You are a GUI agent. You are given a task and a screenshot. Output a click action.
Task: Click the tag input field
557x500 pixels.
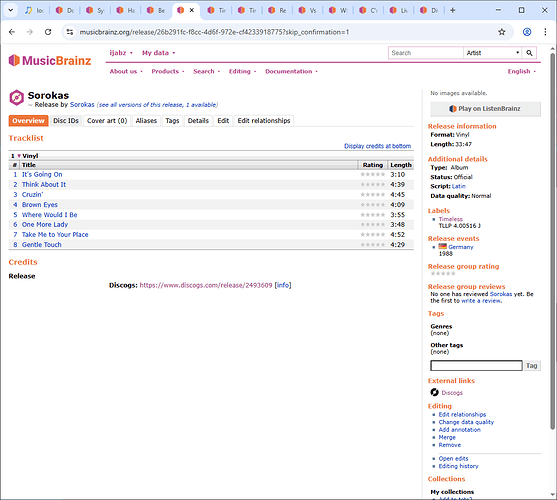click(x=476, y=365)
